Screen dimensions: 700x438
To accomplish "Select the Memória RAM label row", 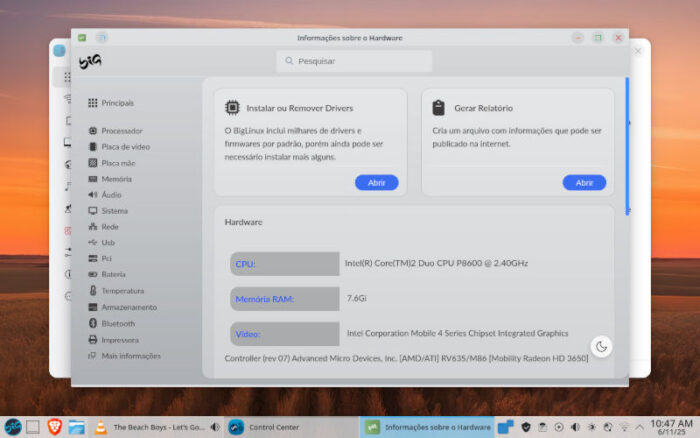I will (285, 299).
